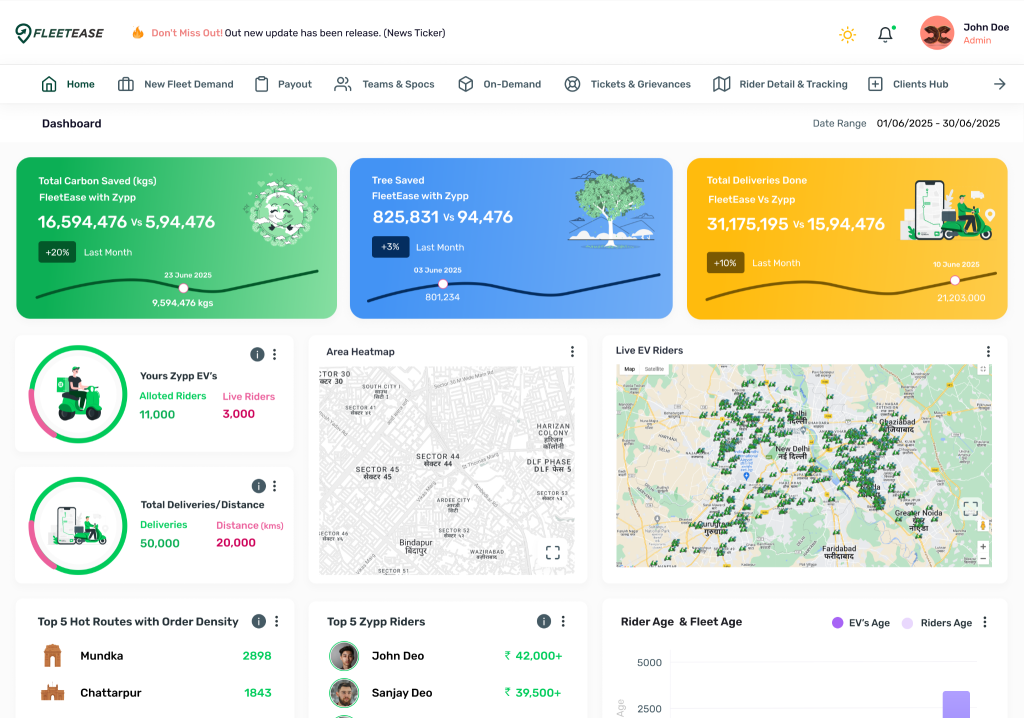Image resolution: width=1024 pixels, height=718 pixels.
Task: Select Chattarpur route row
Action: [x=155, y=693]
